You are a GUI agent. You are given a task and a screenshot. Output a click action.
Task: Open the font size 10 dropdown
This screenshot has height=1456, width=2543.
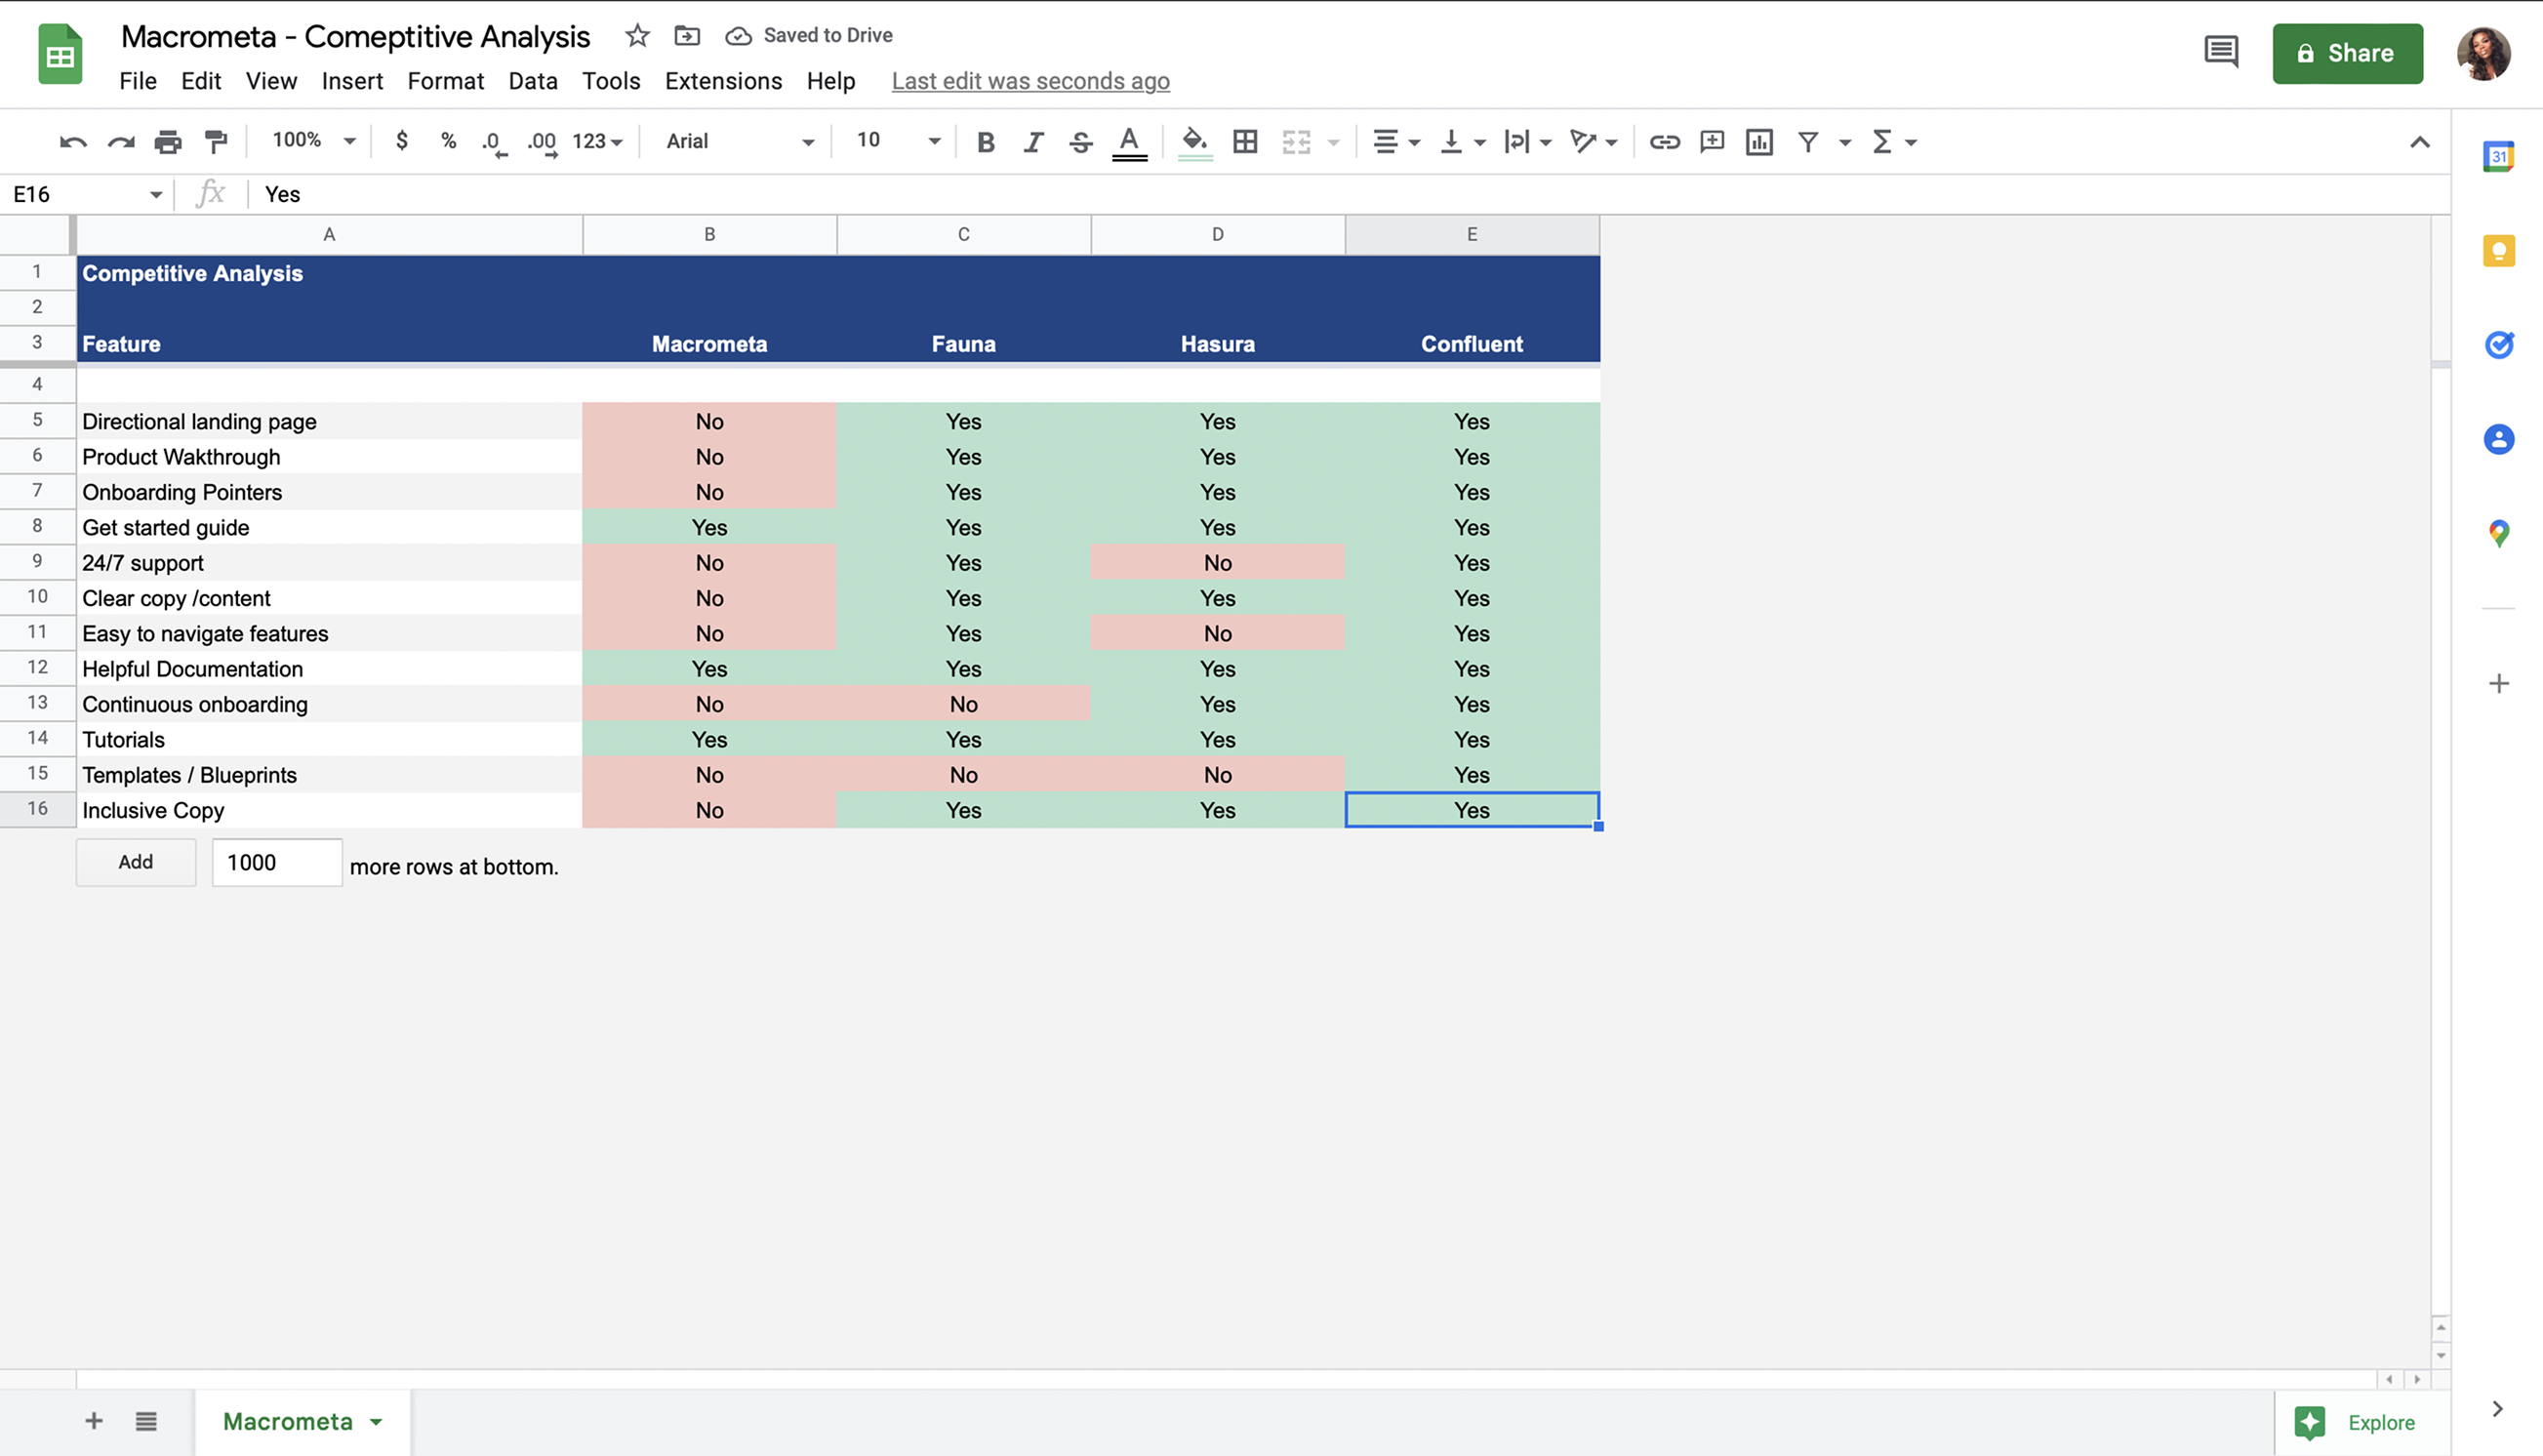tap(897, 141)
